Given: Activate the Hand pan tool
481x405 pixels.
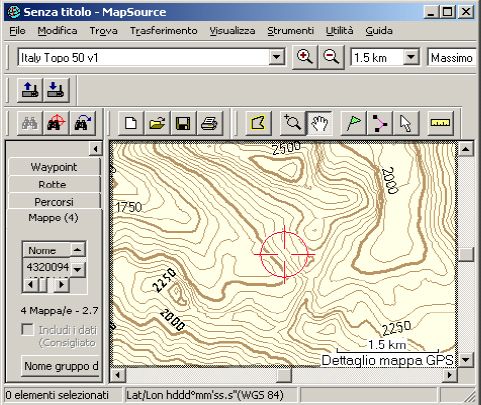Looking at the screenshot, I should pyautogui.click(x=319, y=123).
